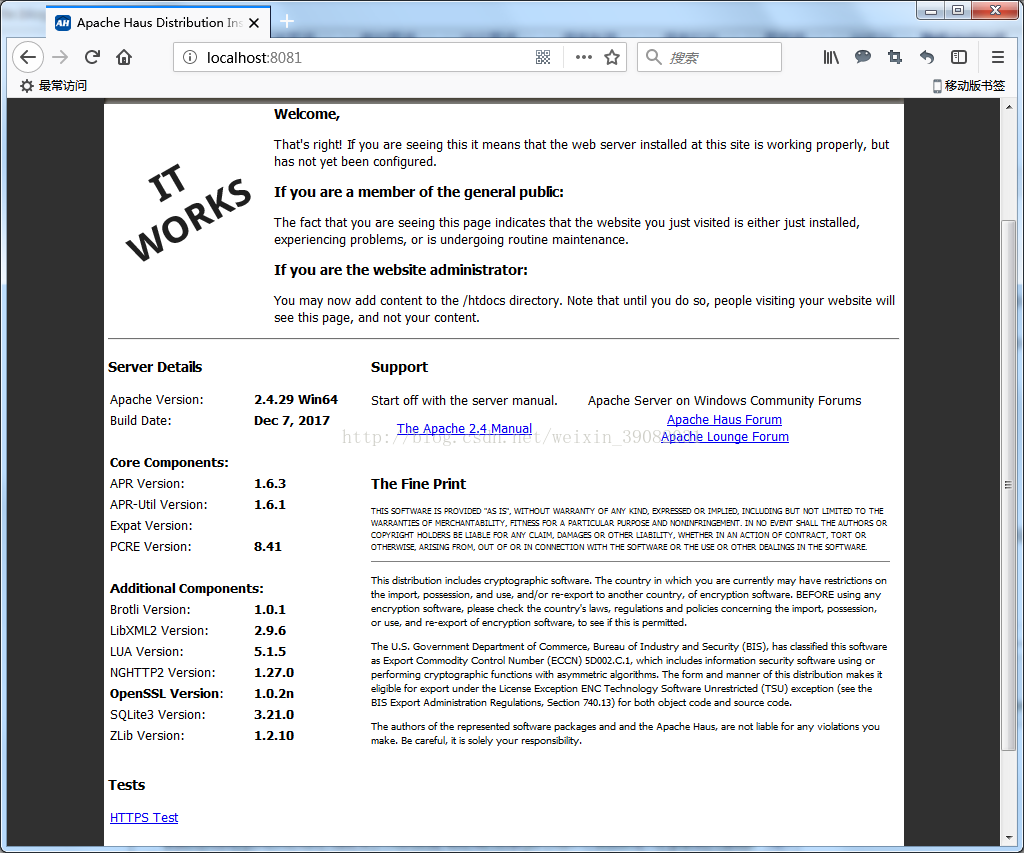Close the Apache Haus Distribution tab
This screenshot has width=1024, height=853.
click(x=254, y=23)
